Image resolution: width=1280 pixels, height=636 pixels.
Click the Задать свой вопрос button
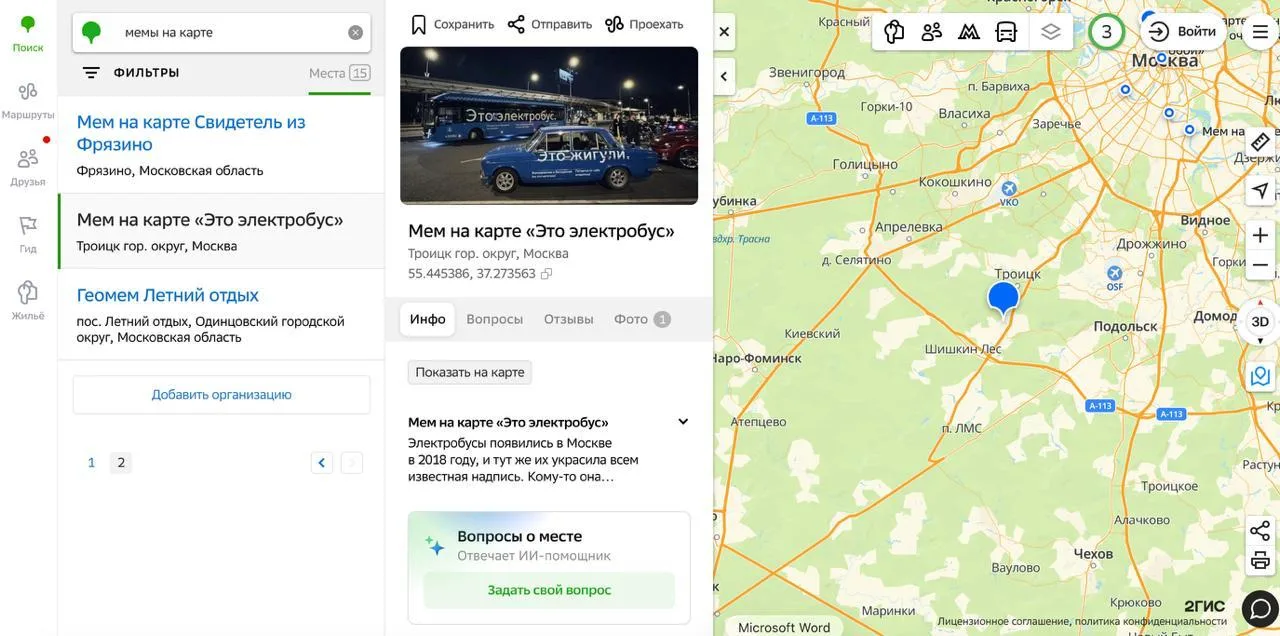coord(549,590)
